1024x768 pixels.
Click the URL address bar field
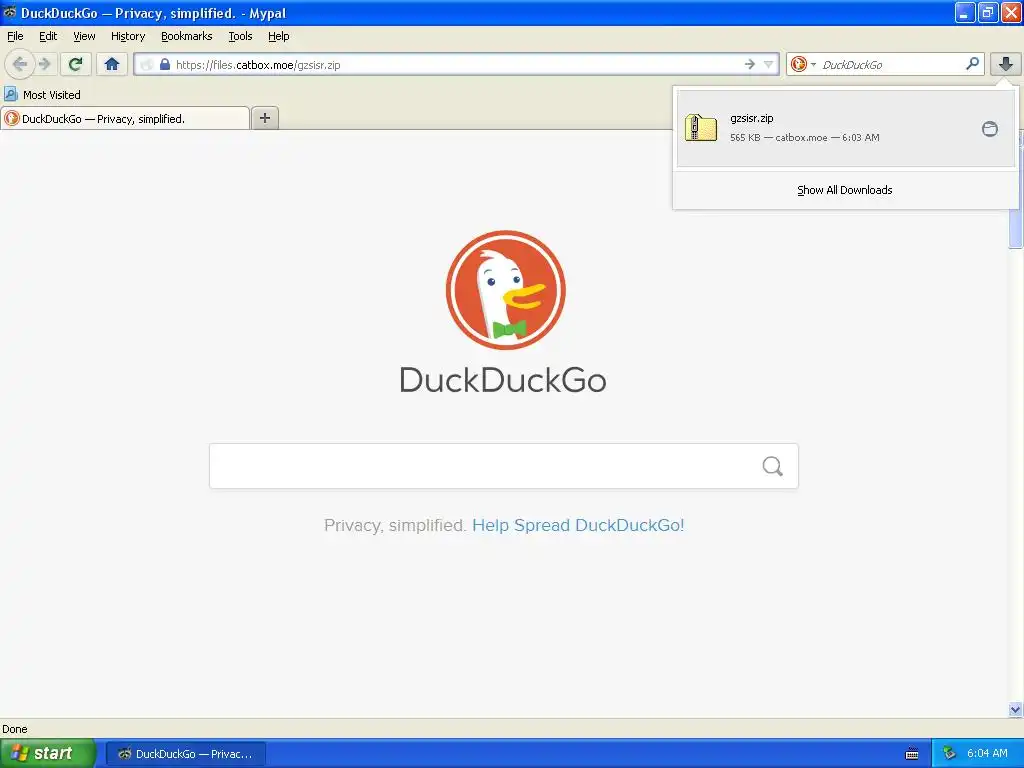click(x=457, y=64)
